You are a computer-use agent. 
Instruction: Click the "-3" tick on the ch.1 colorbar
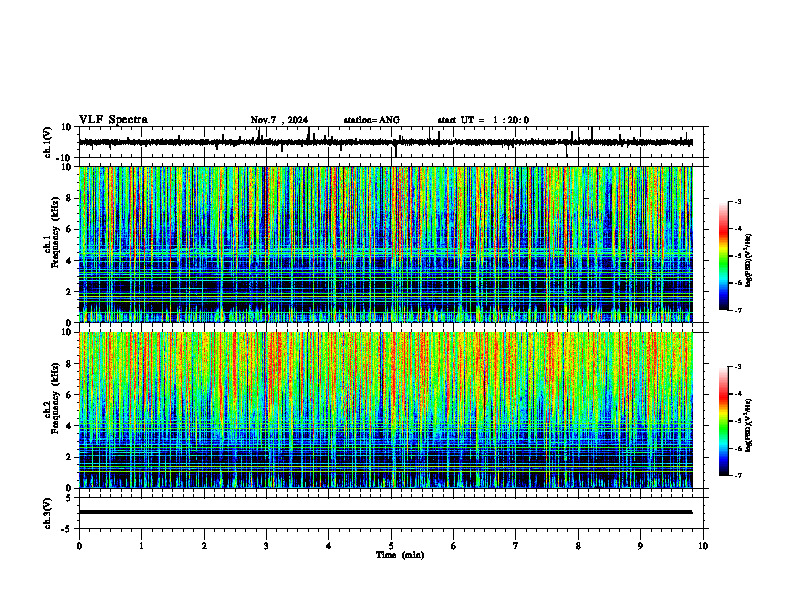click(737, 201)
